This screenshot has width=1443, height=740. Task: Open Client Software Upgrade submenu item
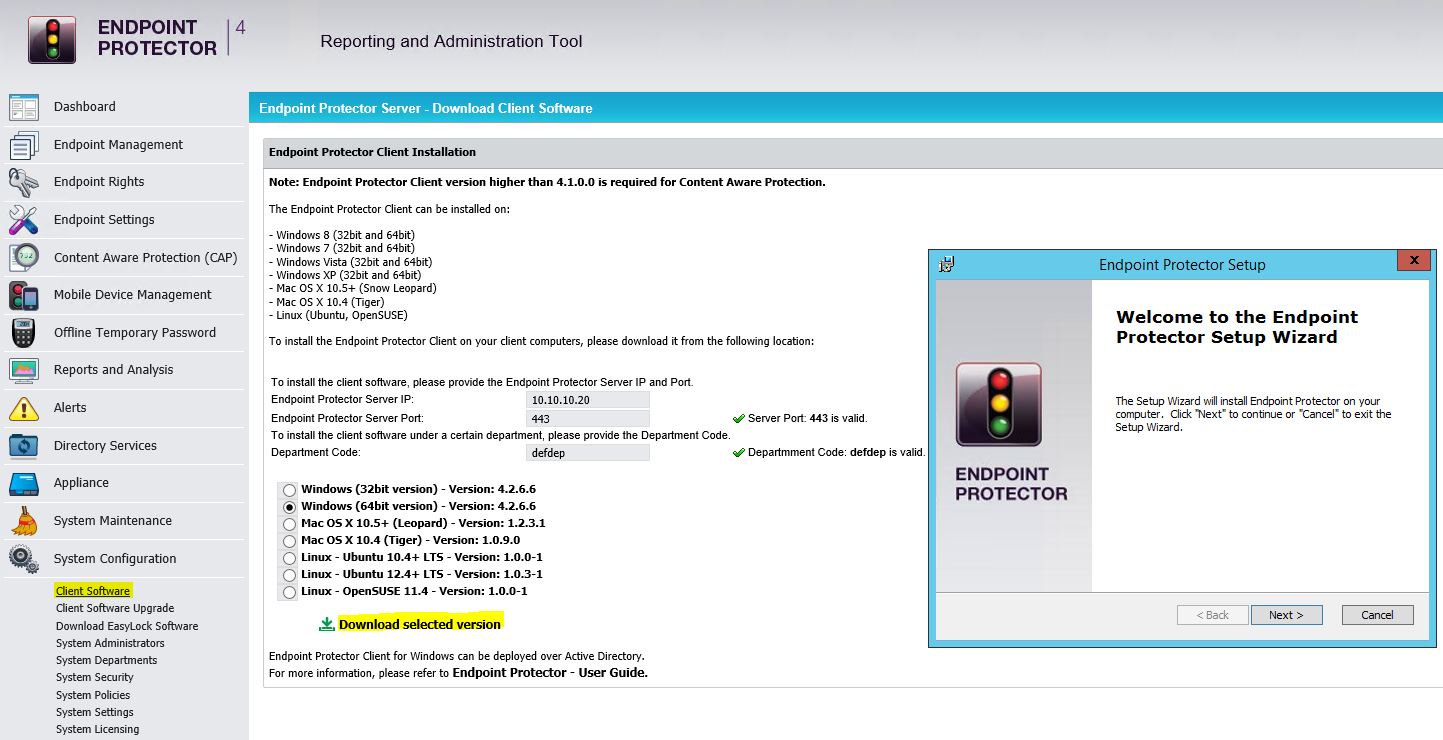click(115, 608)
